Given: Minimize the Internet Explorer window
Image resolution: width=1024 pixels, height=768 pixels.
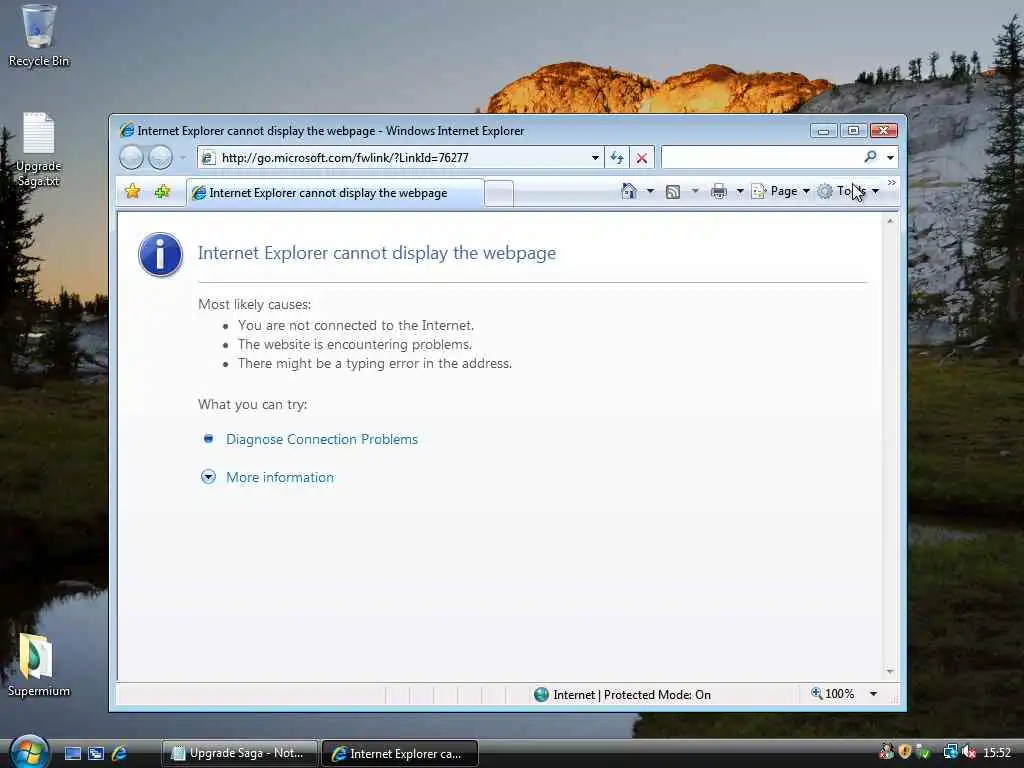Looking at the screenshot, I should click(x=823, y=131).
